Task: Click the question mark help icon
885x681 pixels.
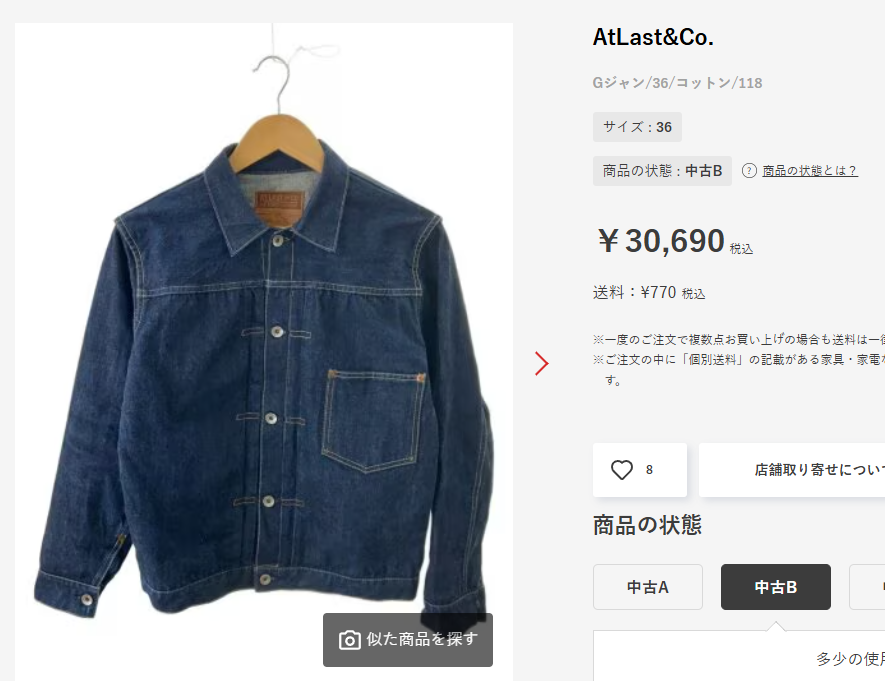Action: [749, 170]
